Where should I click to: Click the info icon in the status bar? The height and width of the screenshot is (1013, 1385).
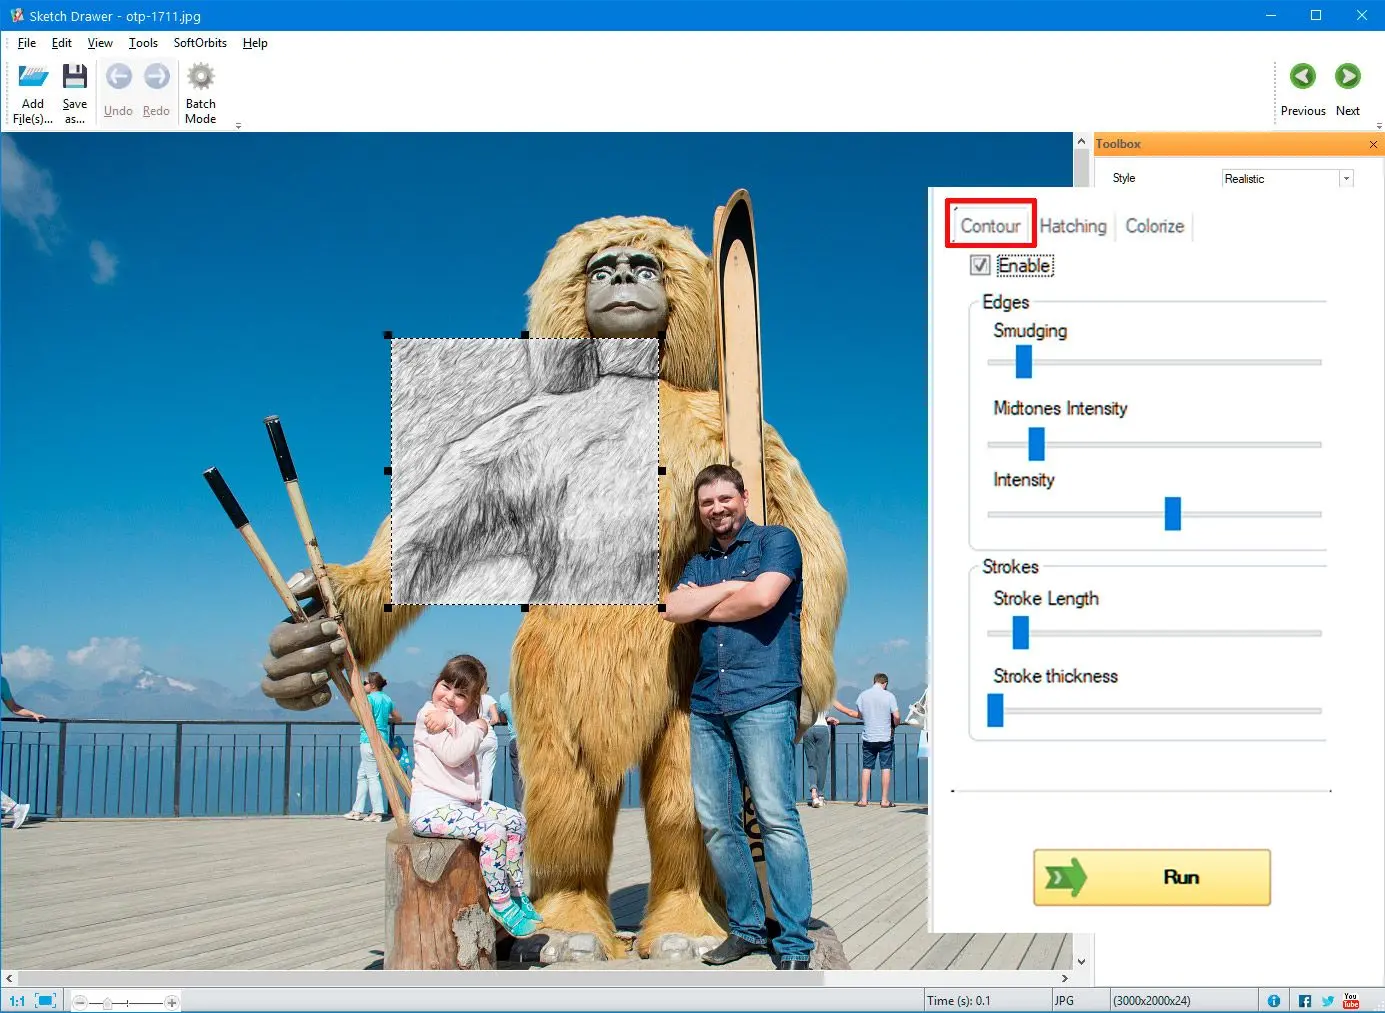pyautogui.click(x=1274, y=999)
